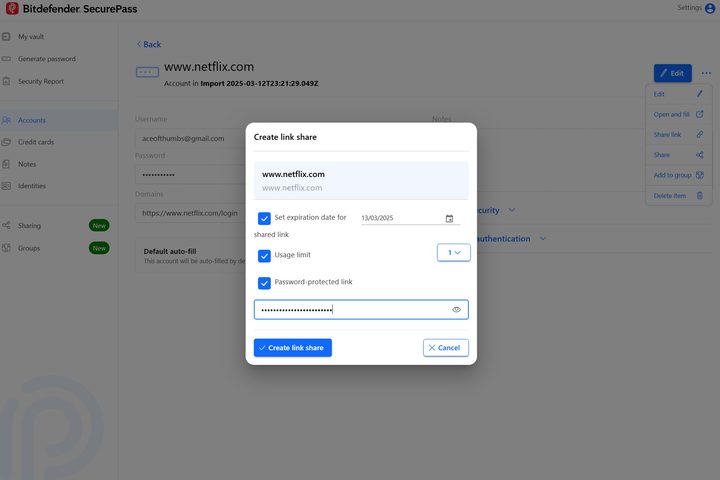720x480 pixels.
Task: Click the netflix account password icon
Action: 147,72
